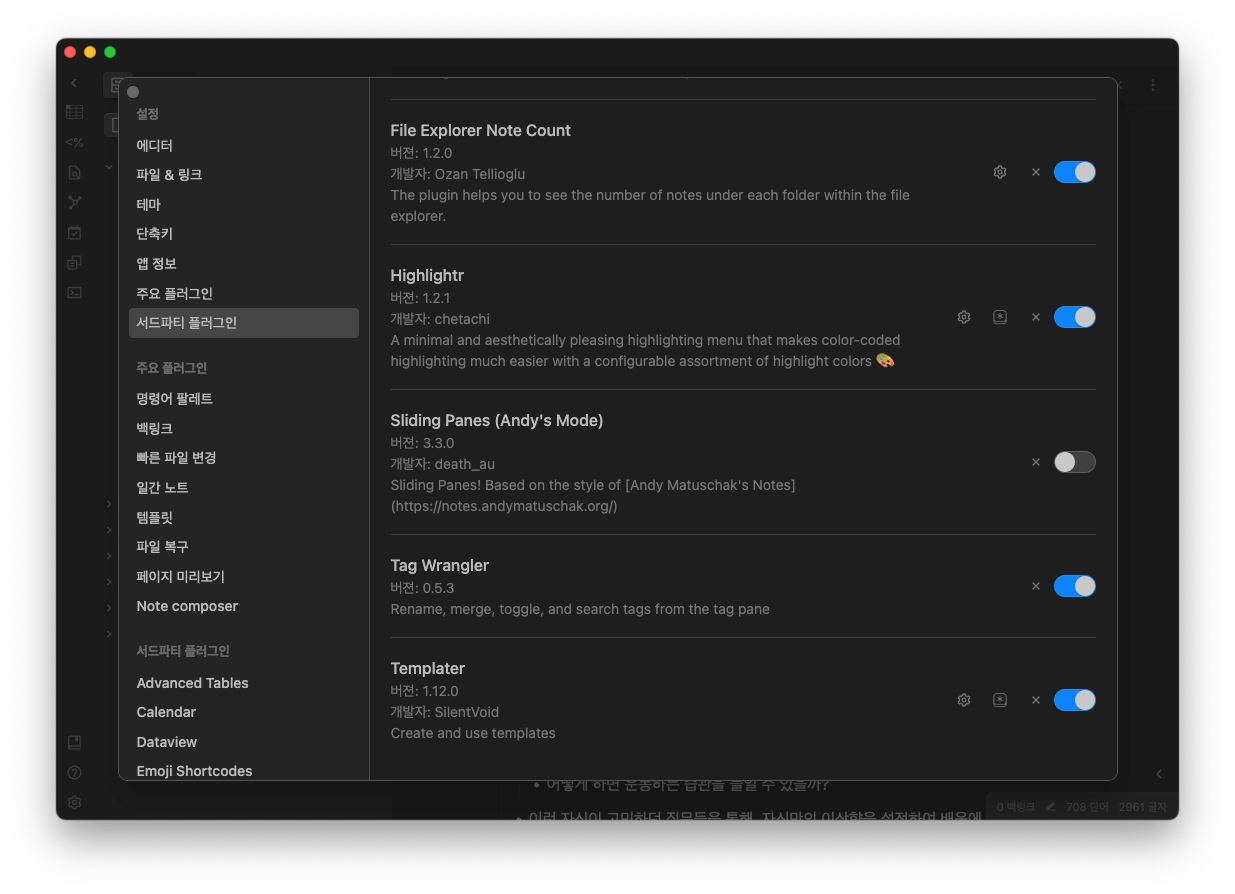Open 에디터 settings section
The height and width of the screenshot is (894, 1235).
point(244,145)
